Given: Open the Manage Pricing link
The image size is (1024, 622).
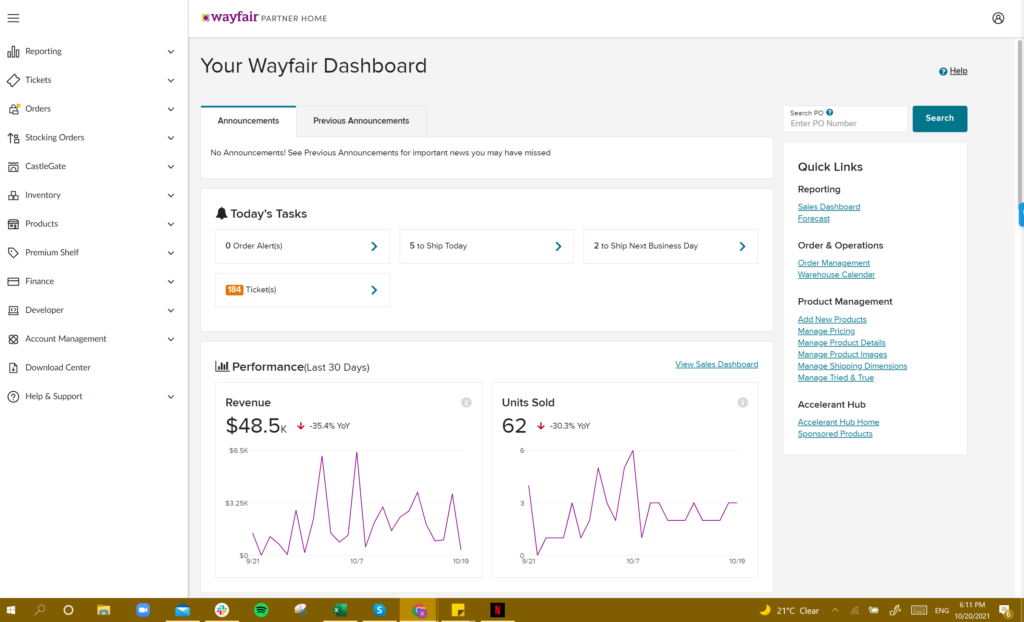Looking at the screenshot, I should pos(826,331).
